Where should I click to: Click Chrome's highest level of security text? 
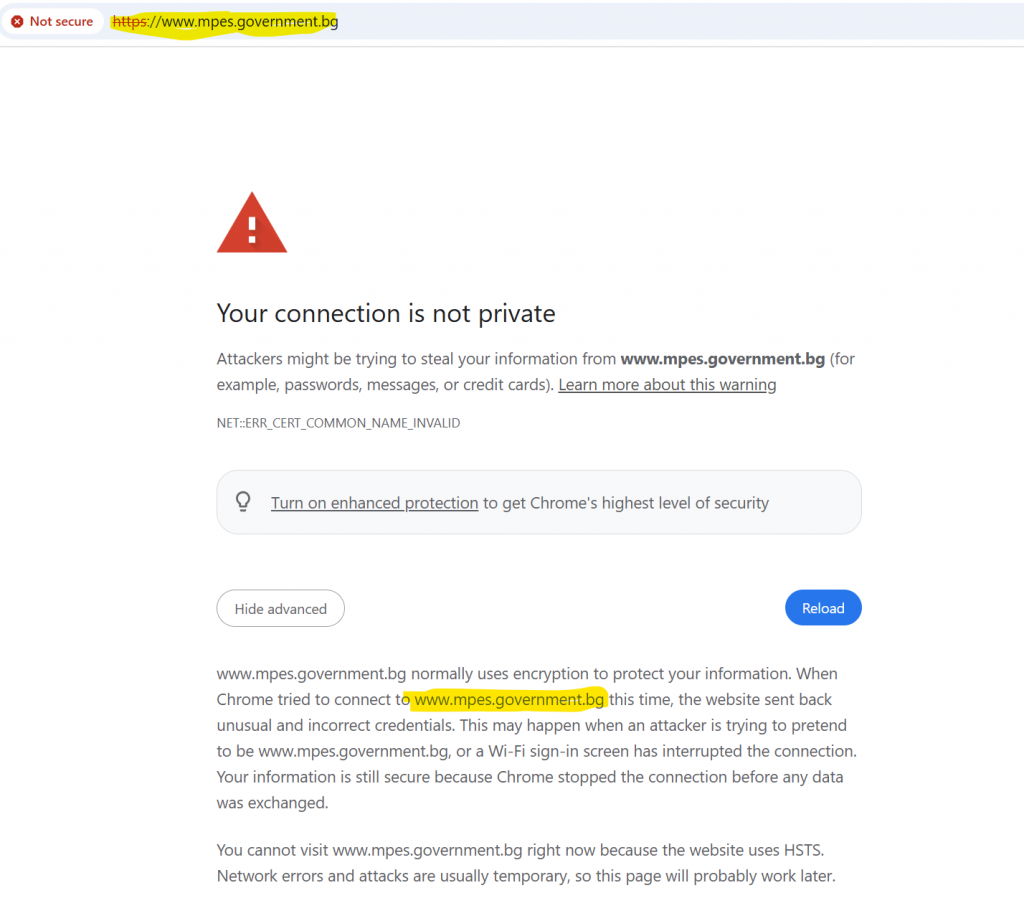pos(626,503)
